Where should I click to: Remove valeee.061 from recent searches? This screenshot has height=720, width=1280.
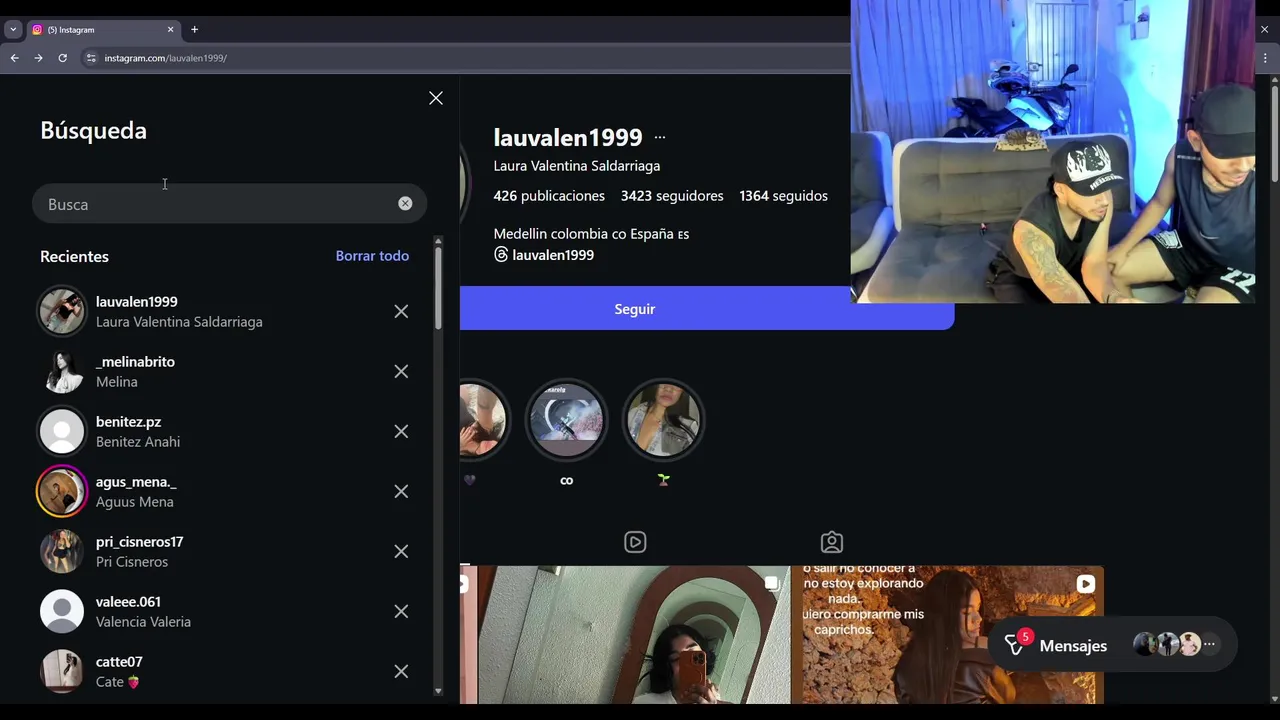401,612
